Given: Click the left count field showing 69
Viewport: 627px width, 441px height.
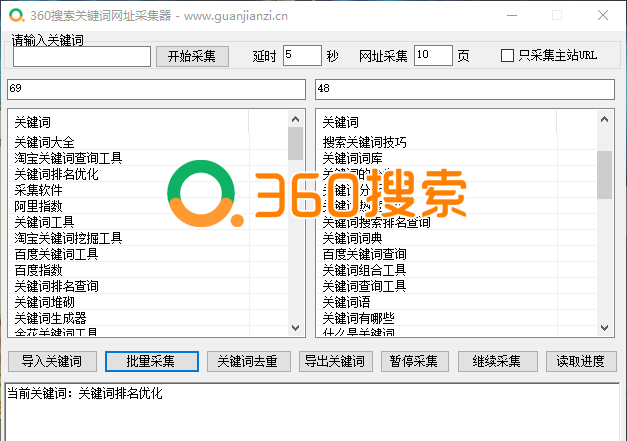Looking at the screenshot, I should point(156,89).
